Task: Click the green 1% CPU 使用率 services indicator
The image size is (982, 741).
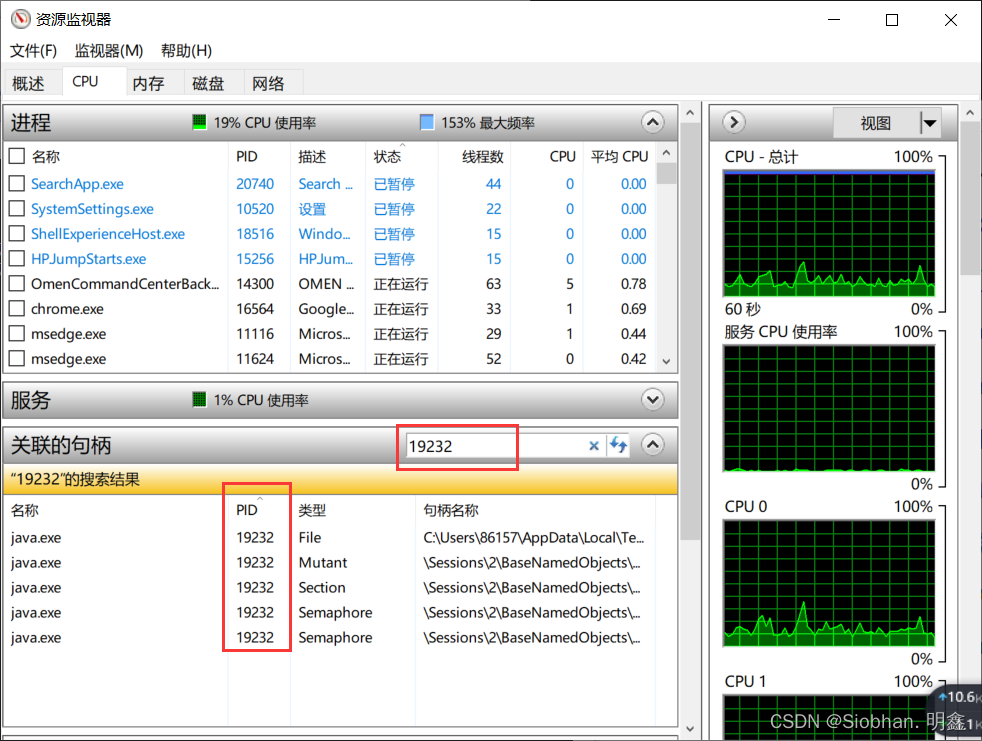Action: (x=199, y=399)
